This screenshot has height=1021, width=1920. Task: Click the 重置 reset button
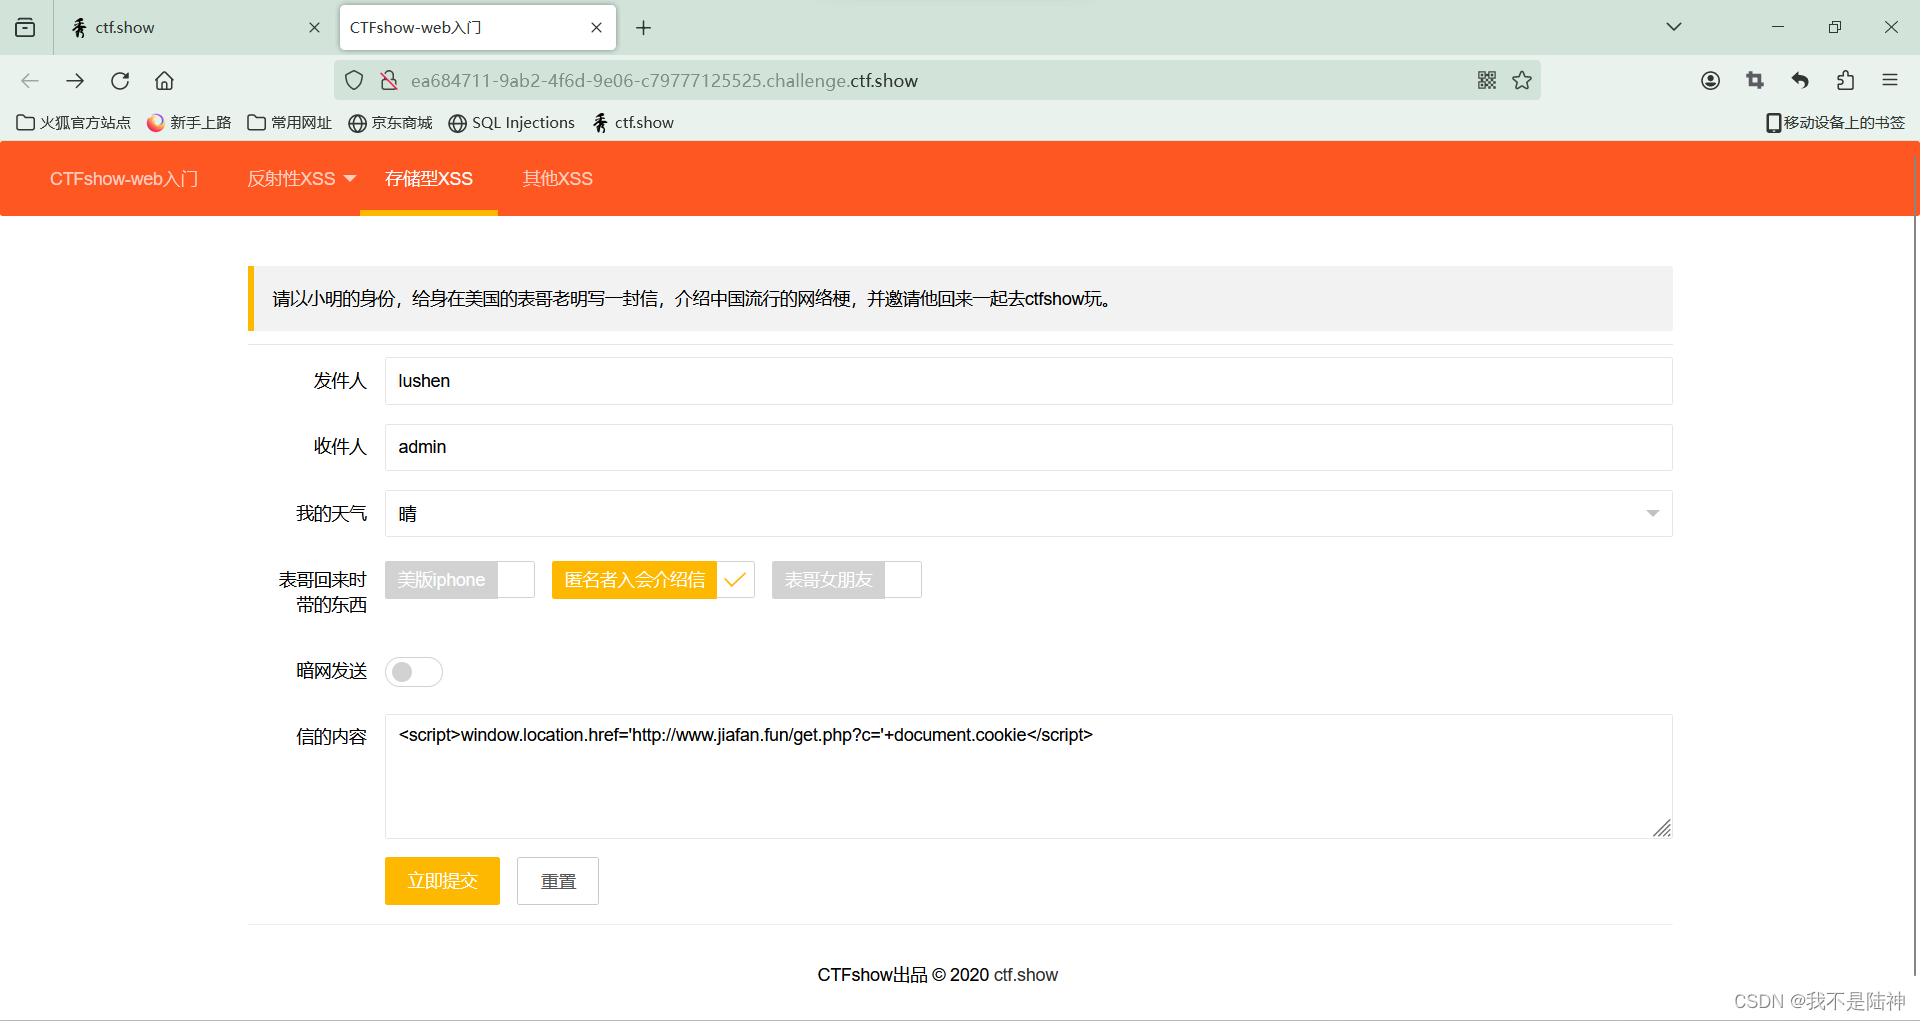point(558,881)
